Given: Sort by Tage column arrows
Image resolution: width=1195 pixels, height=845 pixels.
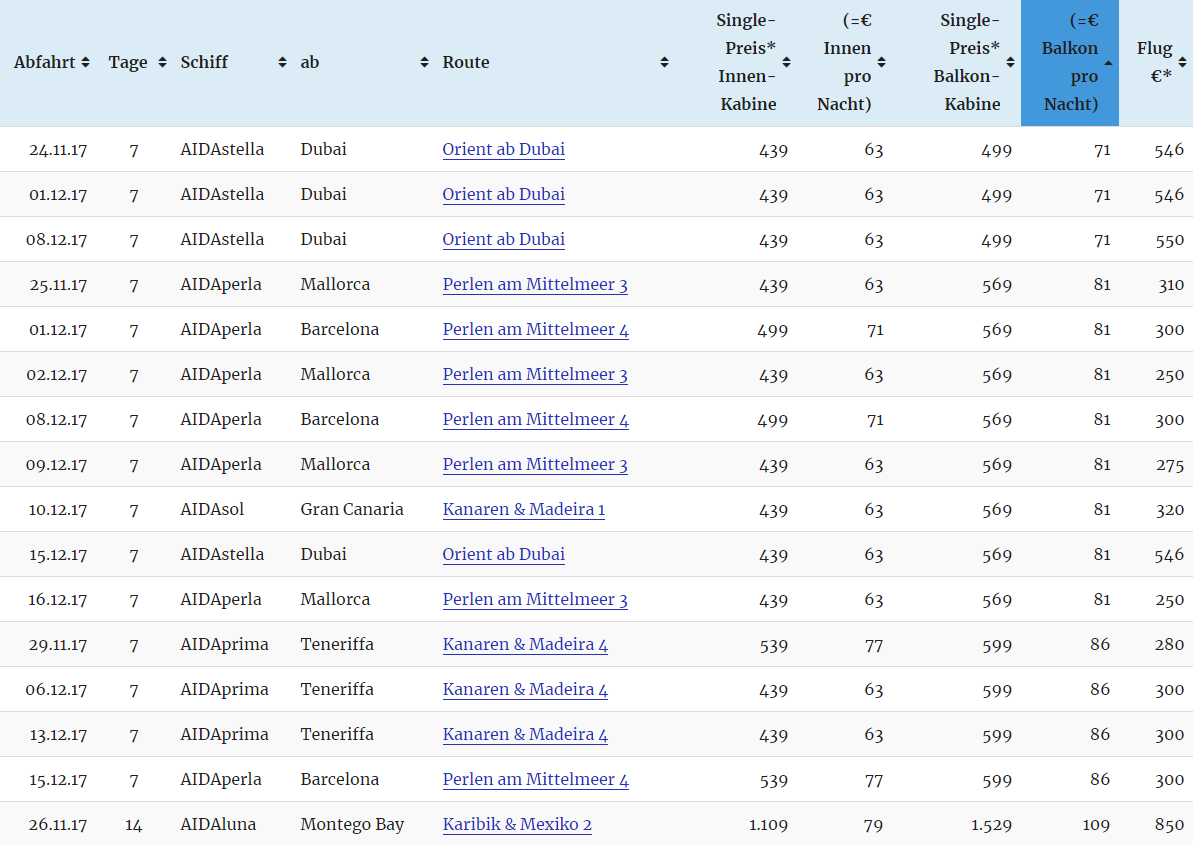Looking at the screenshot, I should pos(162,62).
